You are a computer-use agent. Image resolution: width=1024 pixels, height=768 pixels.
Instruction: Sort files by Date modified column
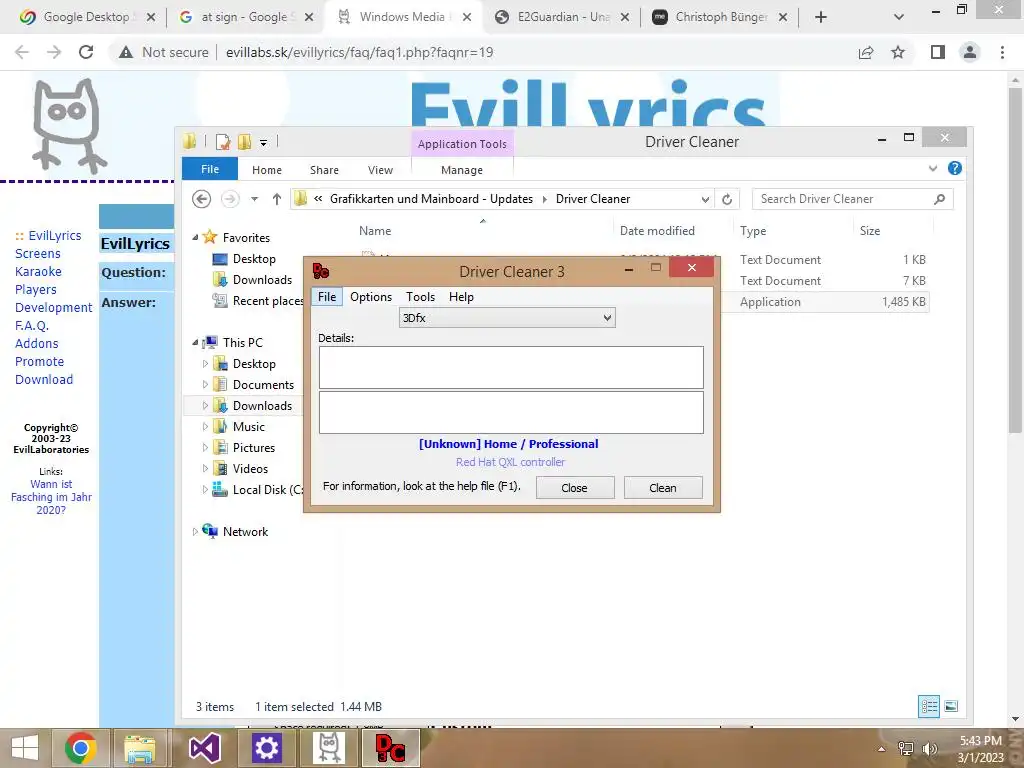657,231
